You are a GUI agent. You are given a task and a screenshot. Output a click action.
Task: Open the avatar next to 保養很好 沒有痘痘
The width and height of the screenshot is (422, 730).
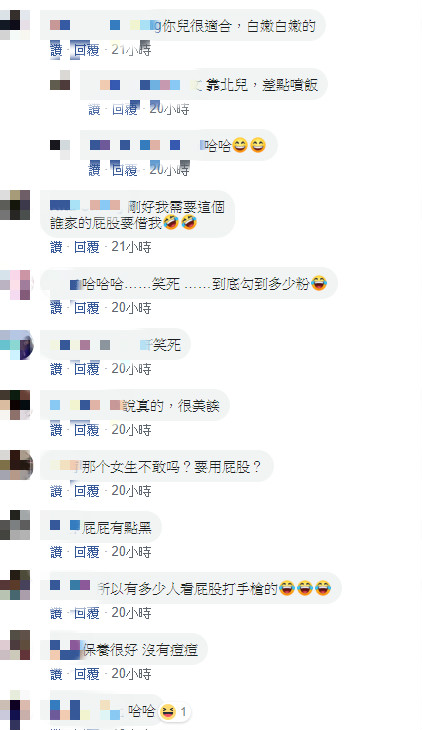click(x=15, y=645)
